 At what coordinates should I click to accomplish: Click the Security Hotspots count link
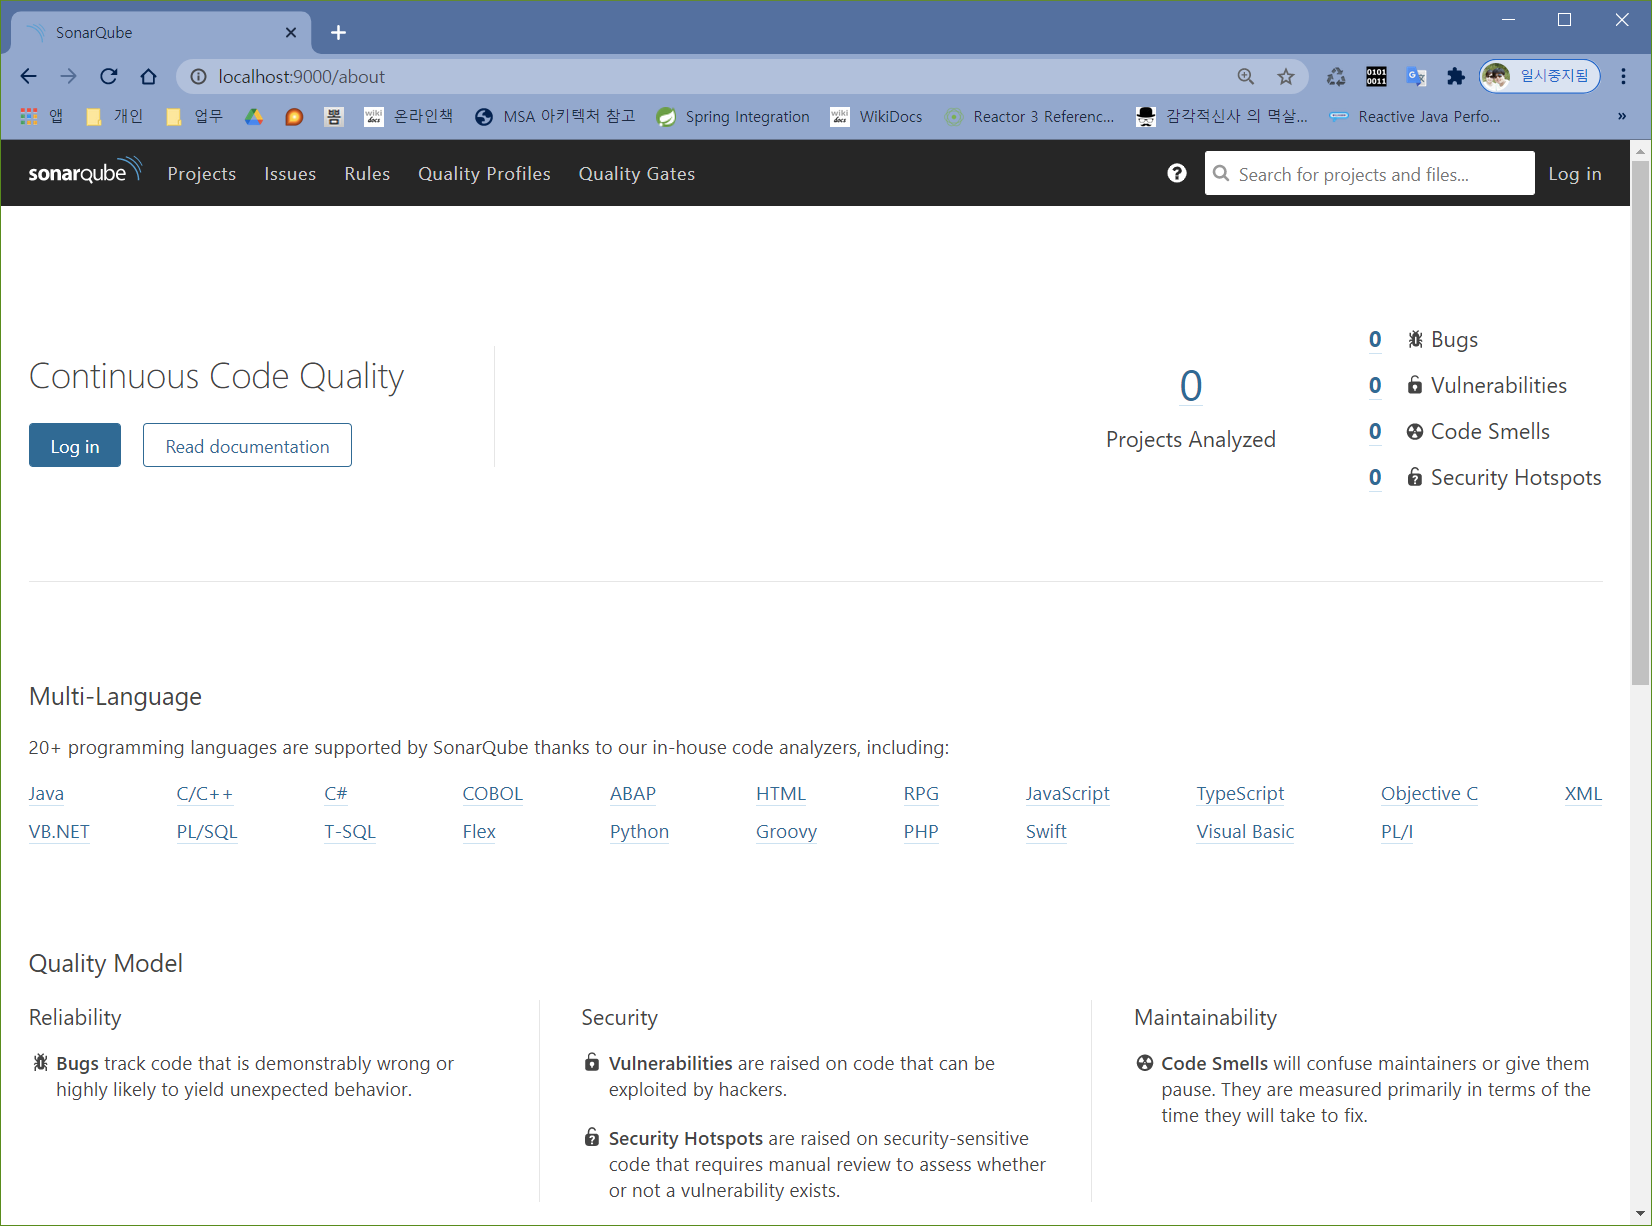1375,478
